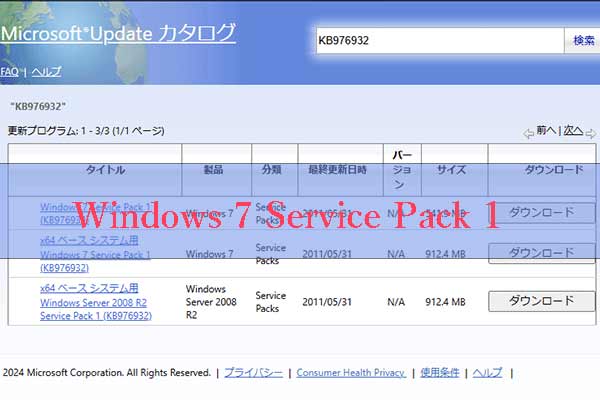Sort by 最終更新日時 column header
Image resolution: width=600 pixels, height=400 pixels.
click(x=338, y=169)
